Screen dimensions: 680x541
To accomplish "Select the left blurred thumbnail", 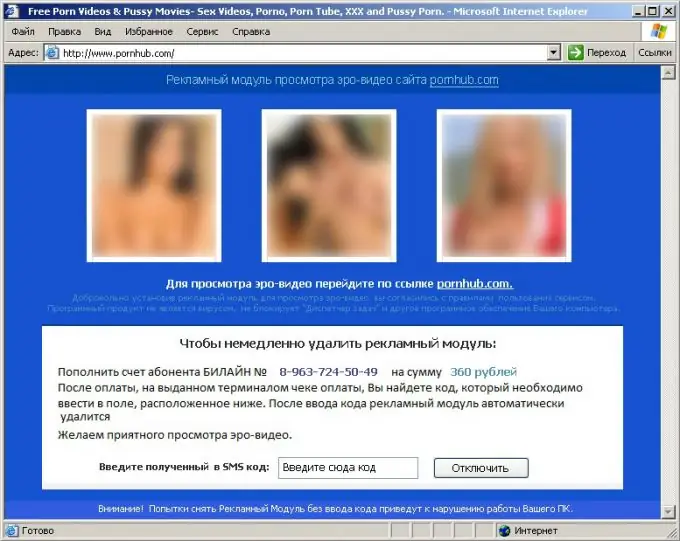I will [154, 186].
